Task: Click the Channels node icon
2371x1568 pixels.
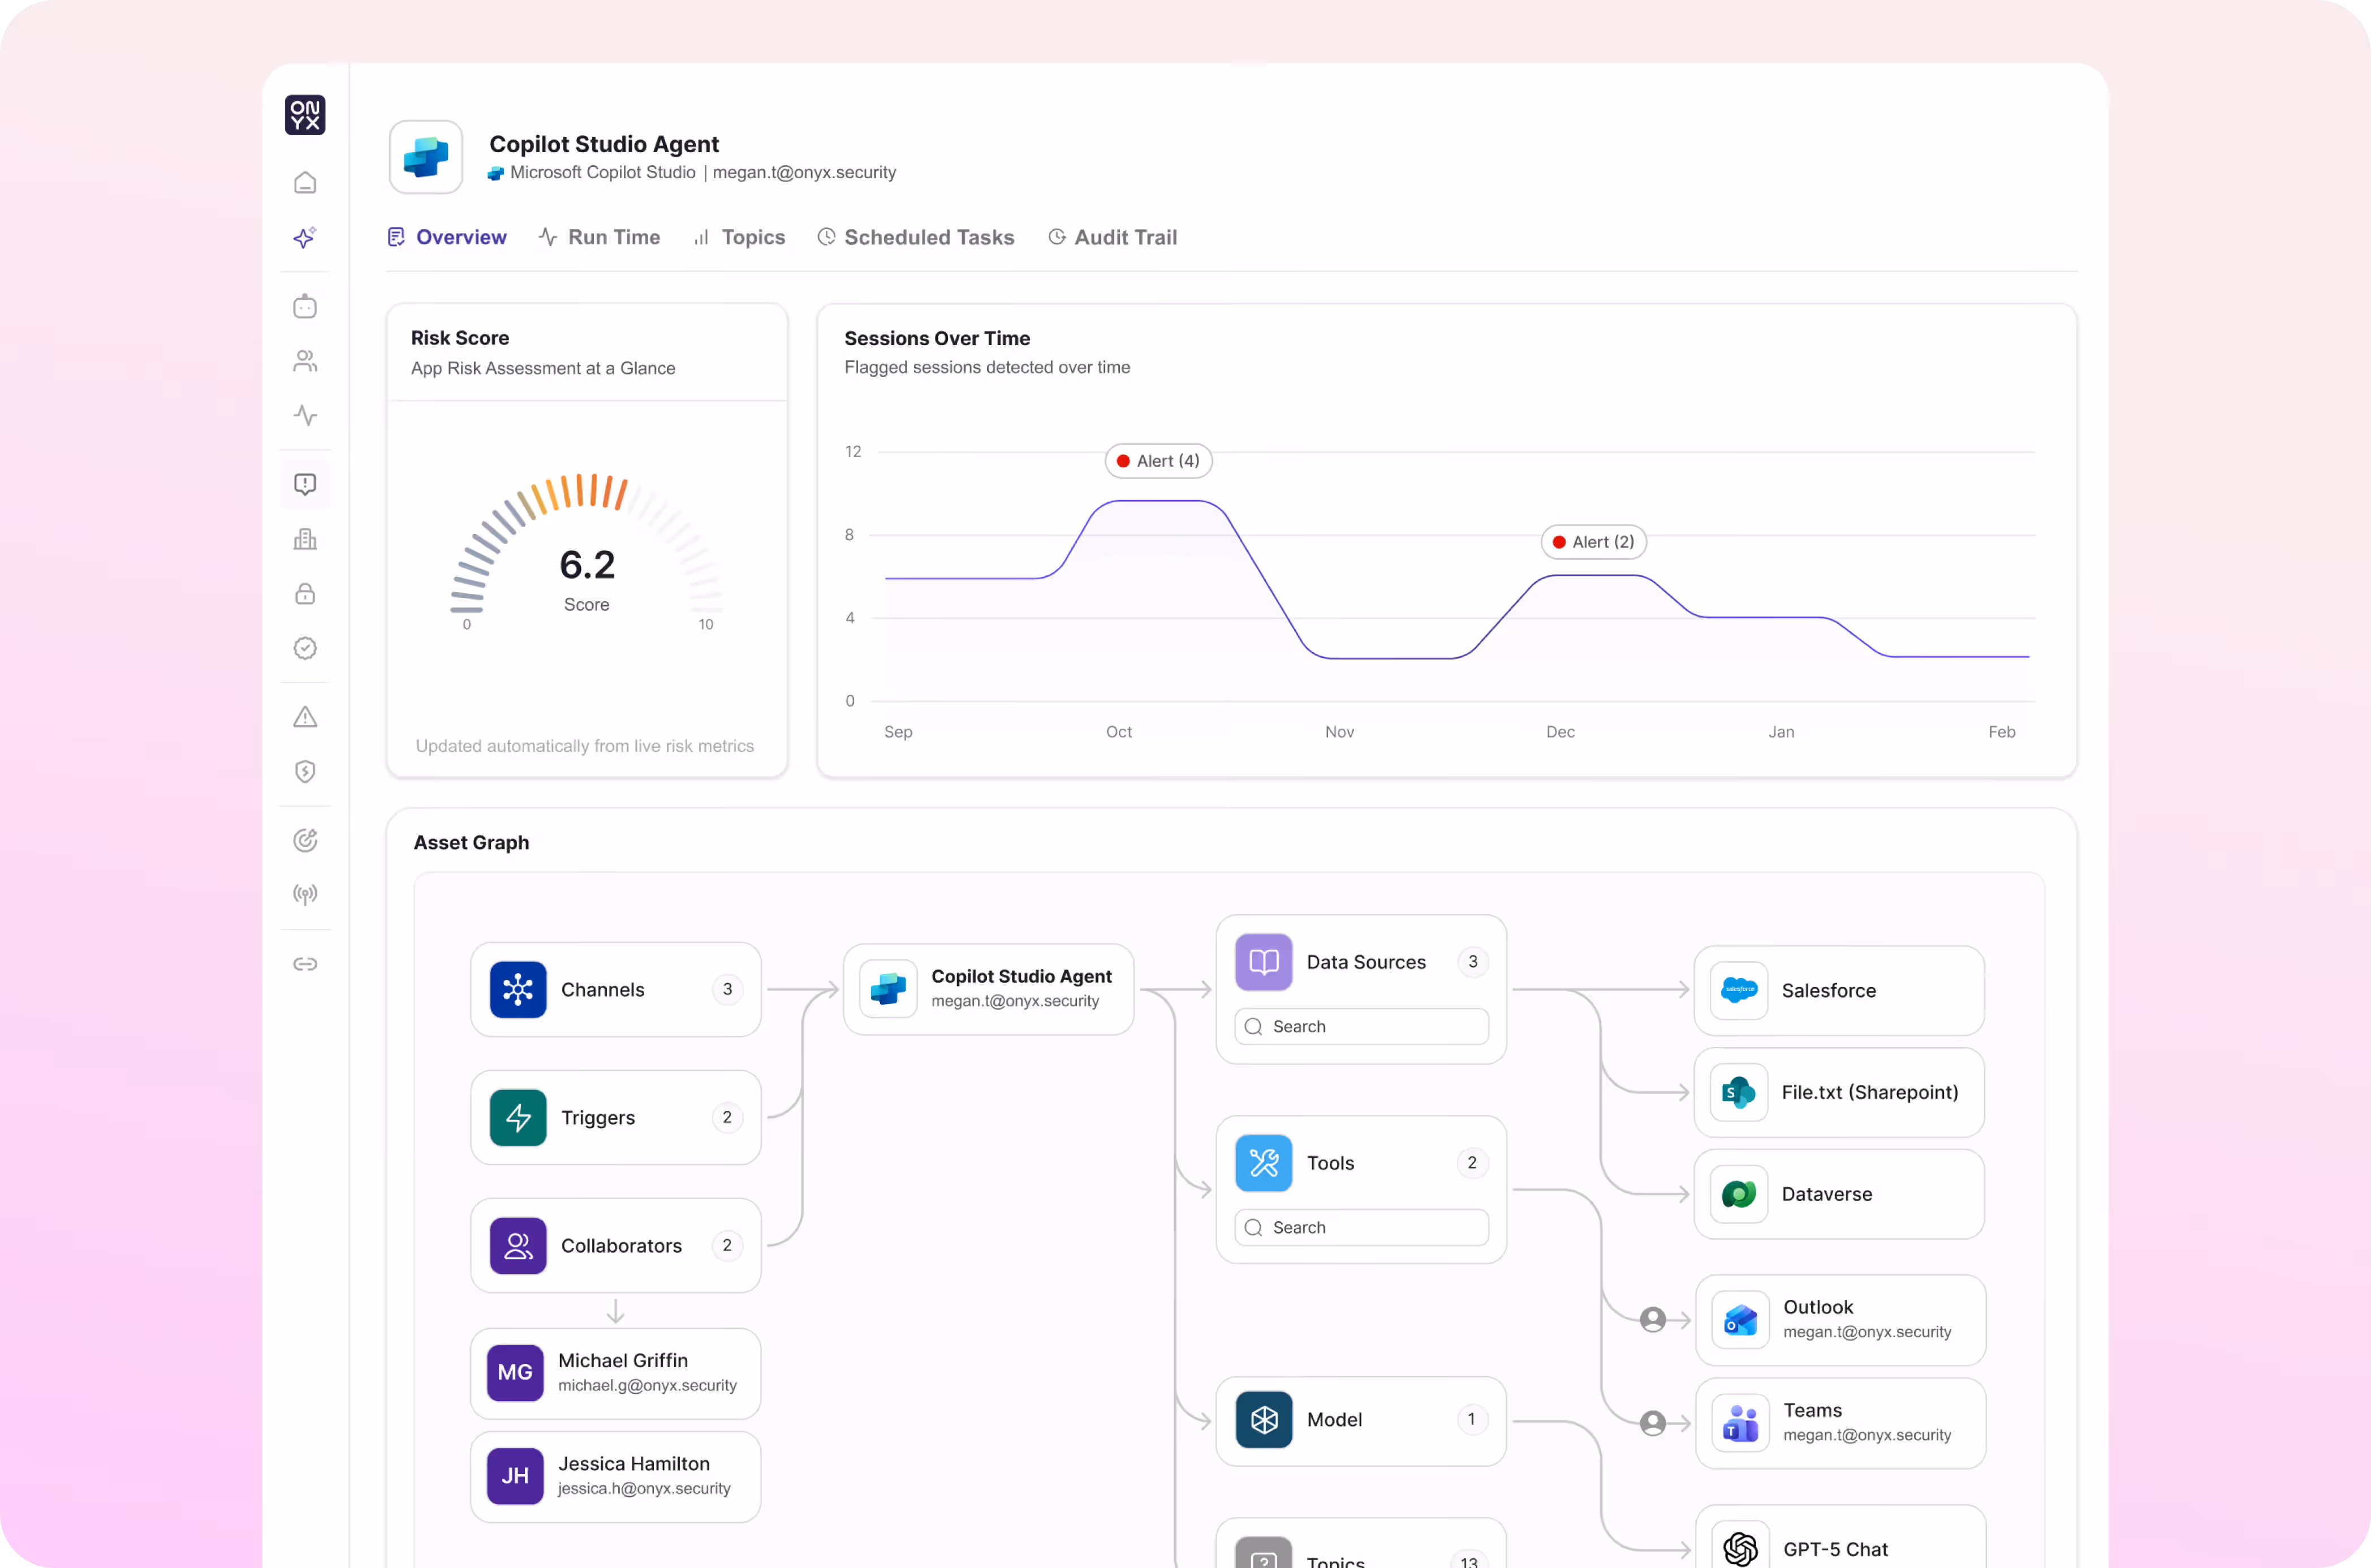Action: click(x=518, y=990)
